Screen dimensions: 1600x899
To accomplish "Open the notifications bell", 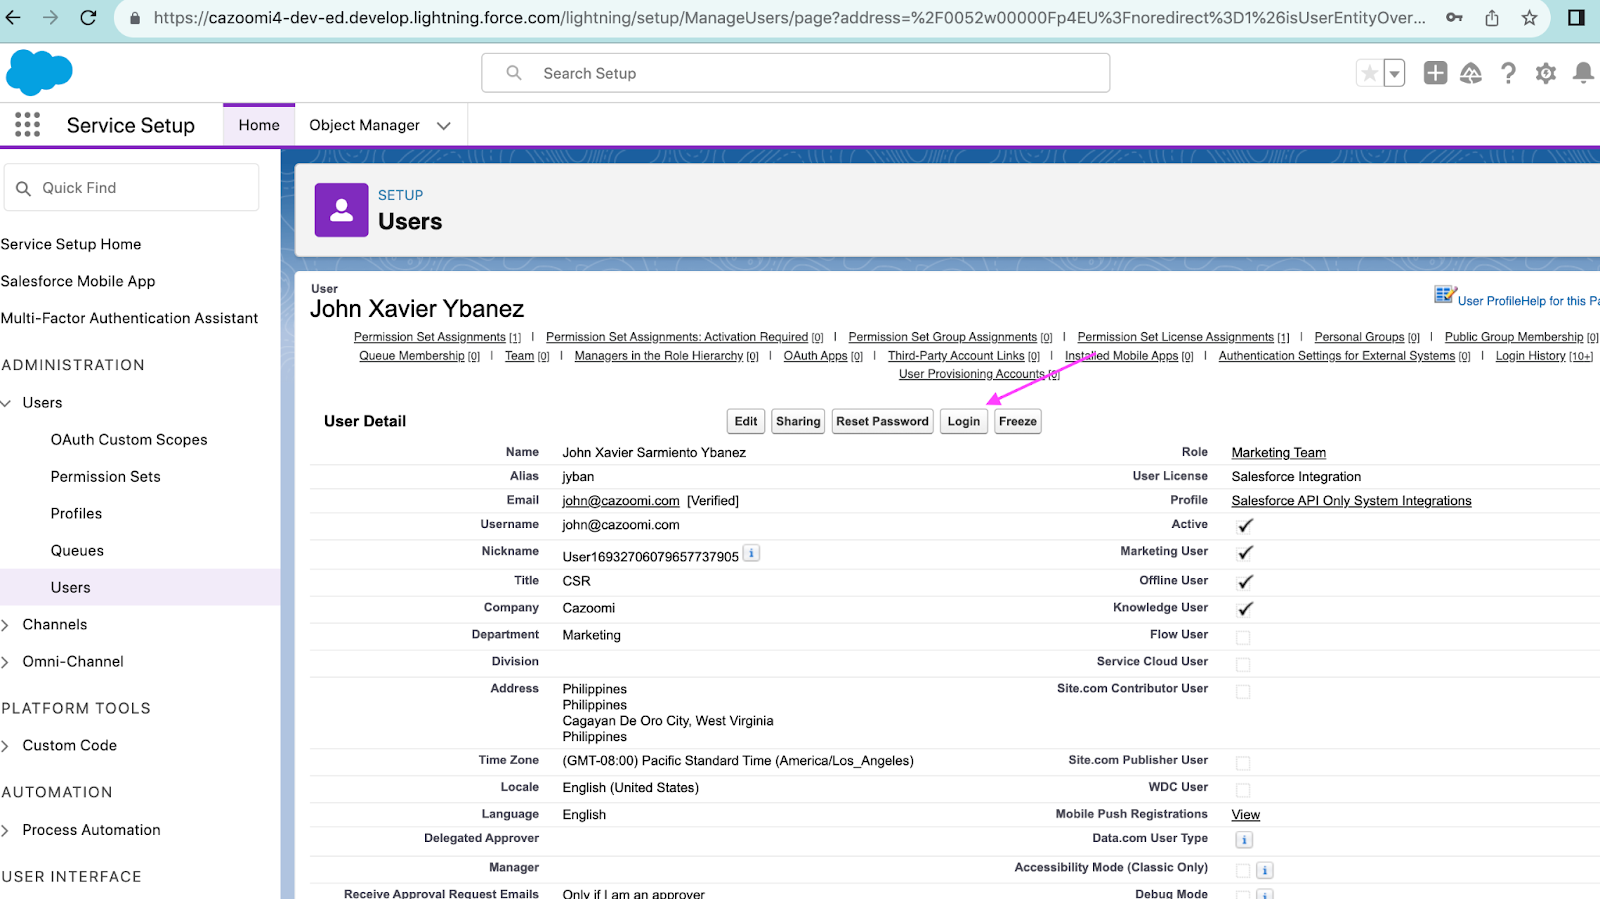I will 1583,73.
